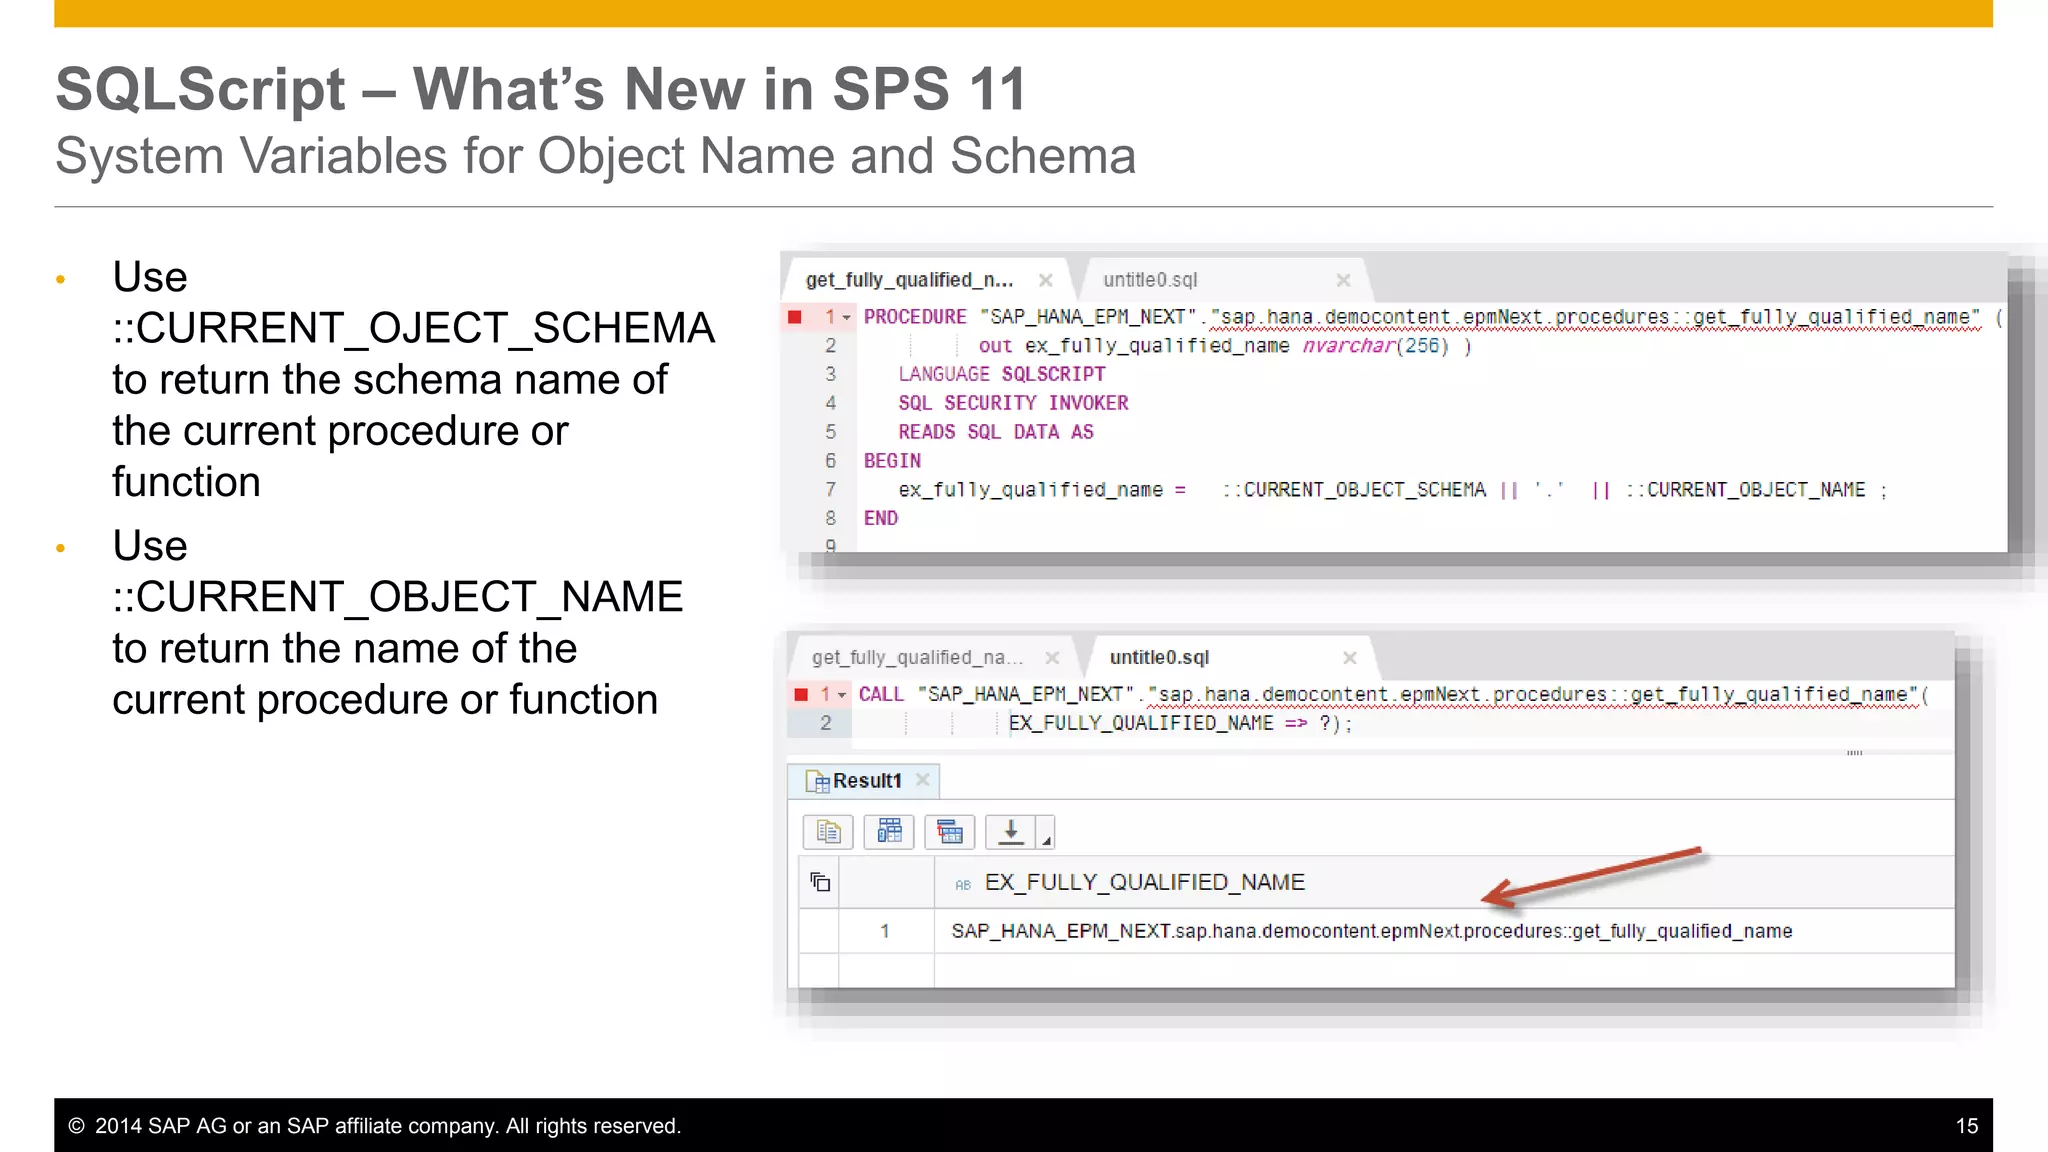Click the splitter handle above Result1 pane
This screenshot has width=2048, height=1152.
click(x=1854, y=752)
